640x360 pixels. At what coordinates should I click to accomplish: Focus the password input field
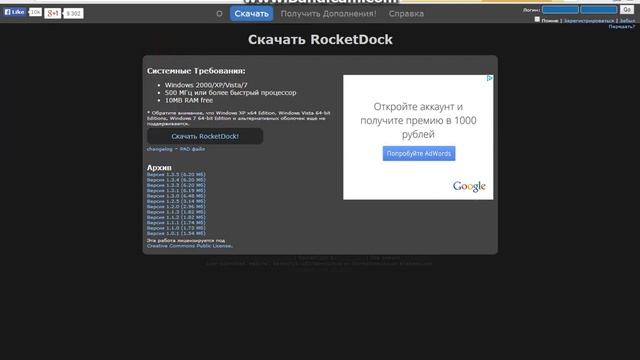click(x=599, y=9)
